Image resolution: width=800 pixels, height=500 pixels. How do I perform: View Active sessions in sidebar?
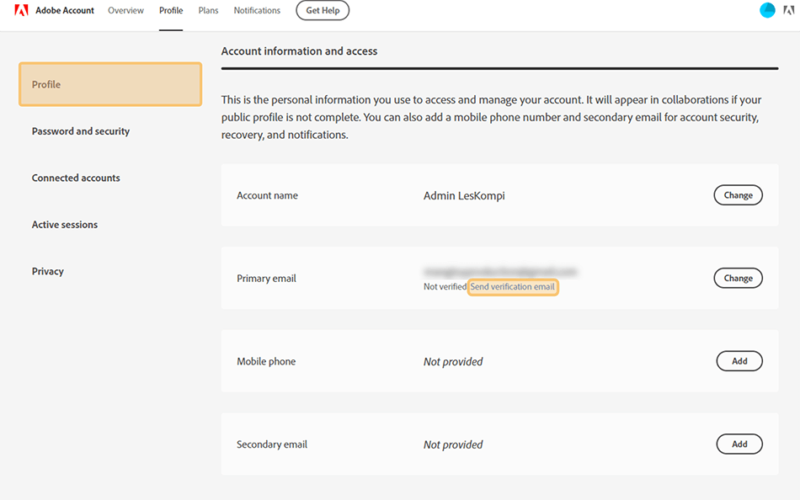[65, 224]
